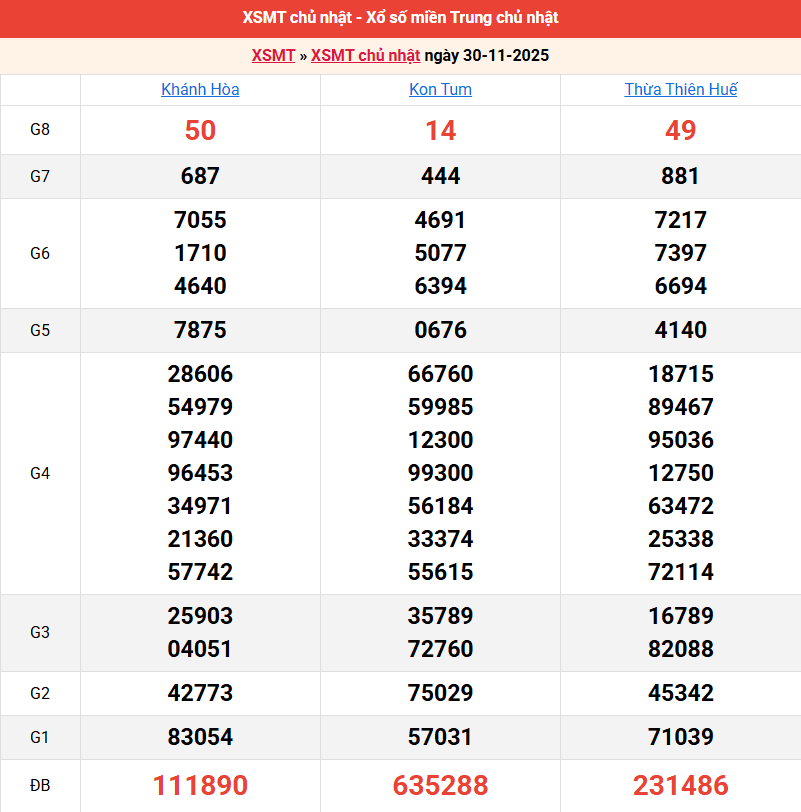Open the Khánh Hòa province link
This screenshot has height=812, width=801.
tap(200, 89)
